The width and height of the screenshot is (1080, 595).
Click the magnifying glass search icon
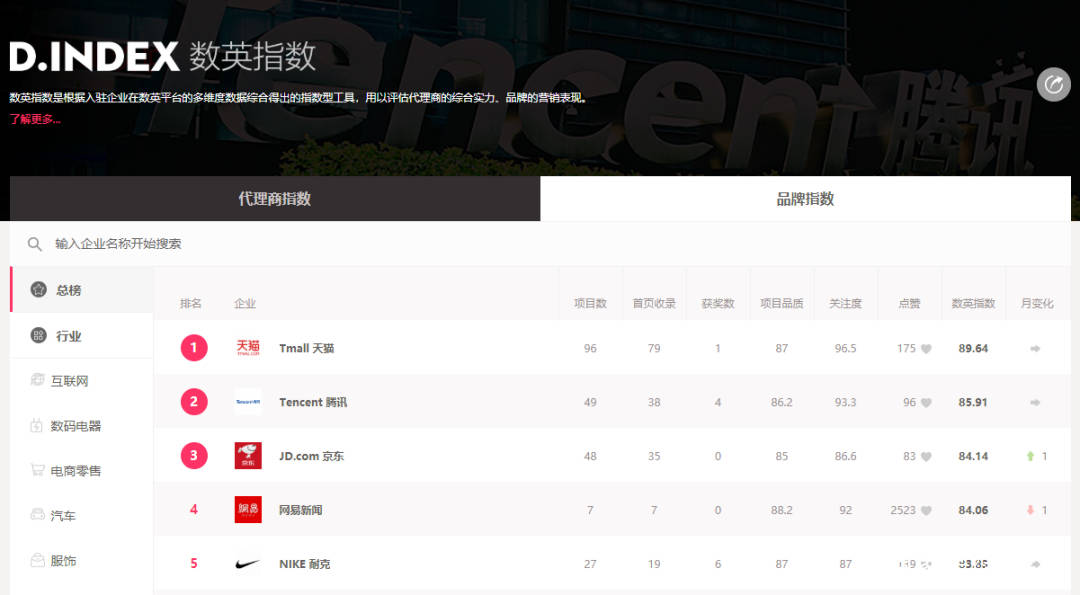(35, 243)
